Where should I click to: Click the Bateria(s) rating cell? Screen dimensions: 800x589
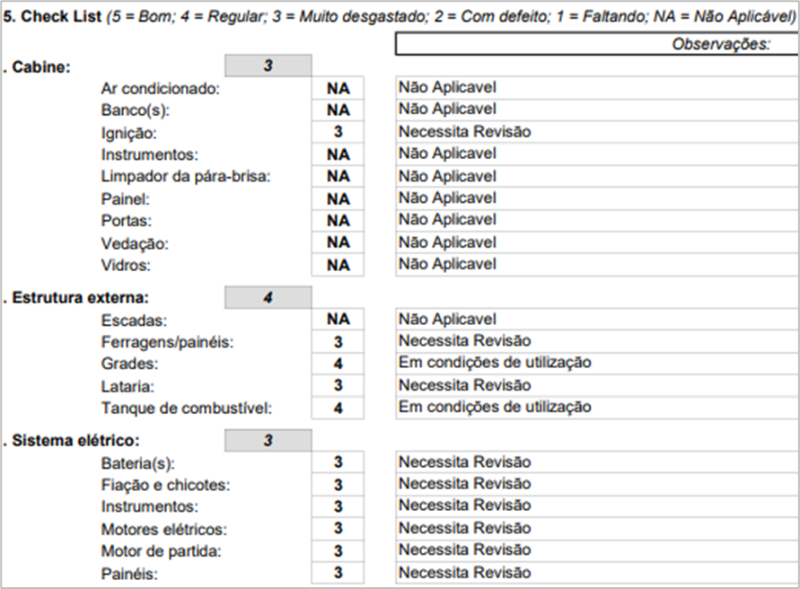[x=338, y=462]
